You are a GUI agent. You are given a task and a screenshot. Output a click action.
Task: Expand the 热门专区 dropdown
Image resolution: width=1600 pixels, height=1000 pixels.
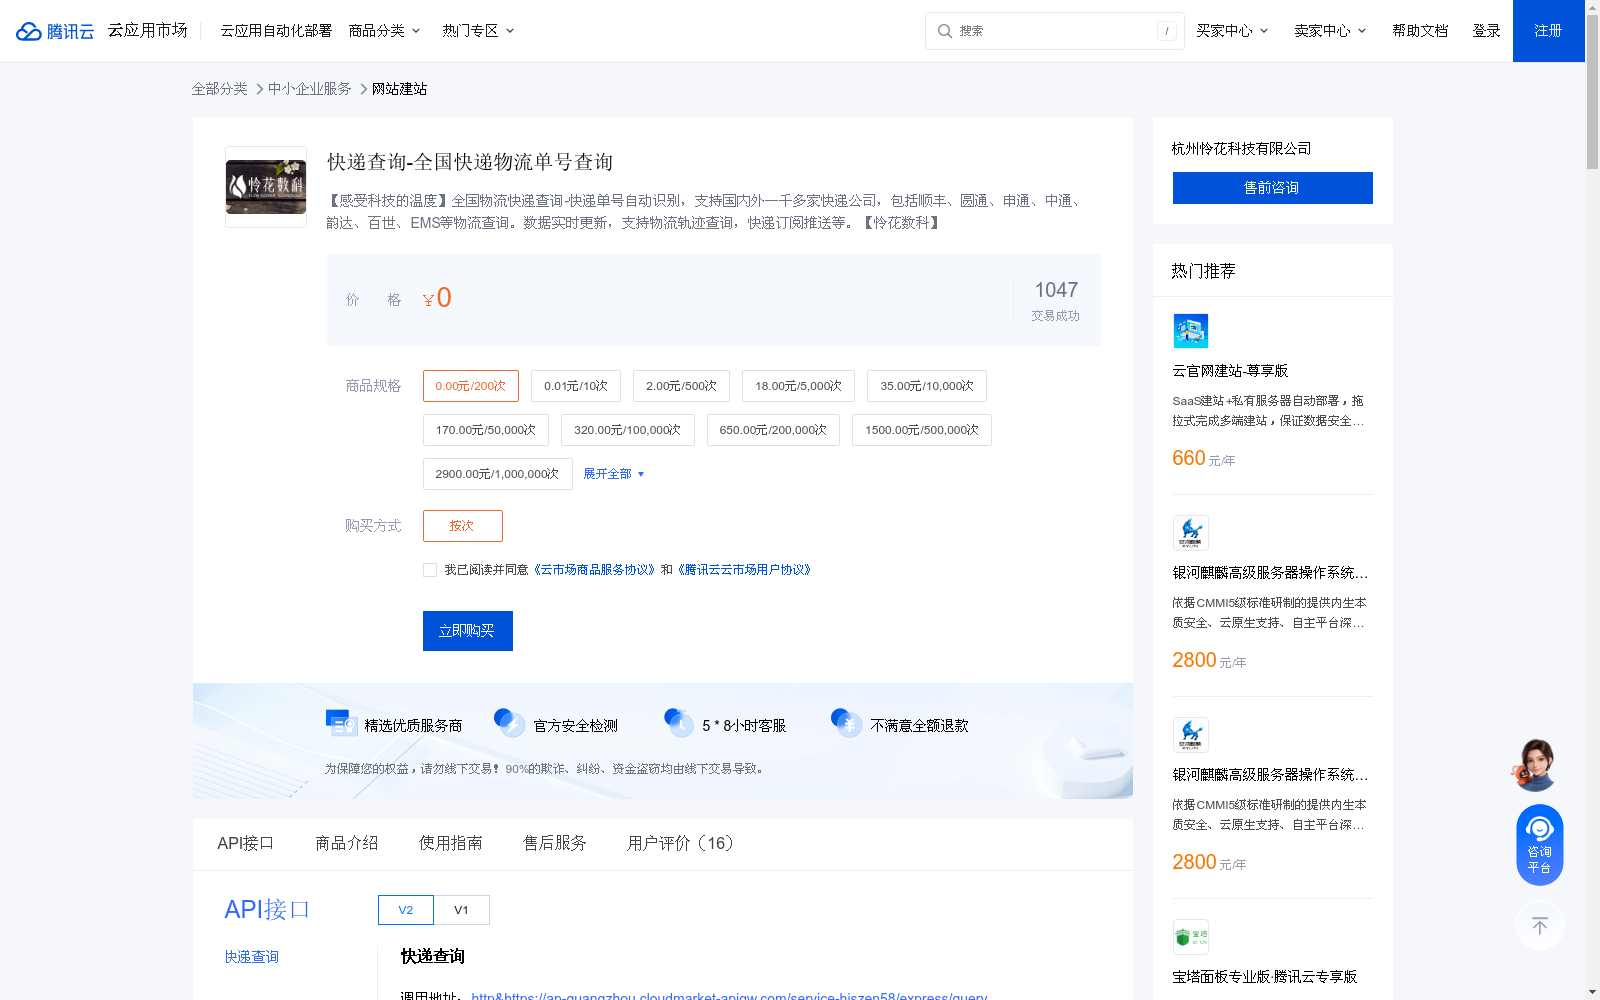click(478, 31)
